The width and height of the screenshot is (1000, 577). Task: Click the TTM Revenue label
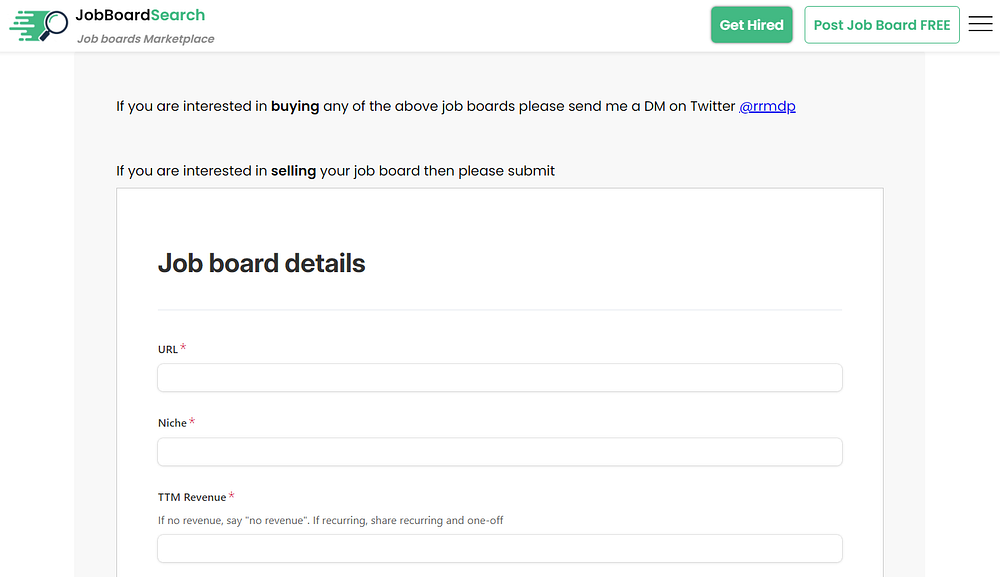pyautogui.click(x=192, y=497)
